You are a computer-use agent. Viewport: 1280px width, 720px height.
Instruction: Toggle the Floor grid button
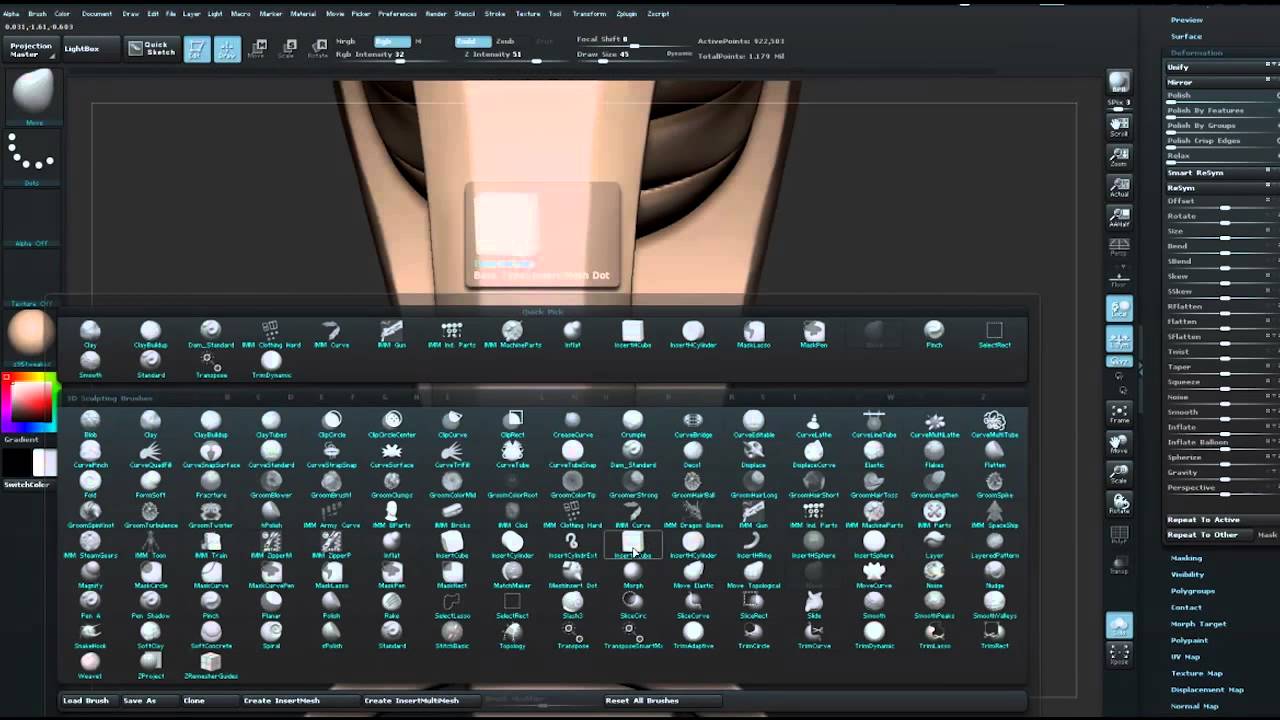tap(1119, 279)
